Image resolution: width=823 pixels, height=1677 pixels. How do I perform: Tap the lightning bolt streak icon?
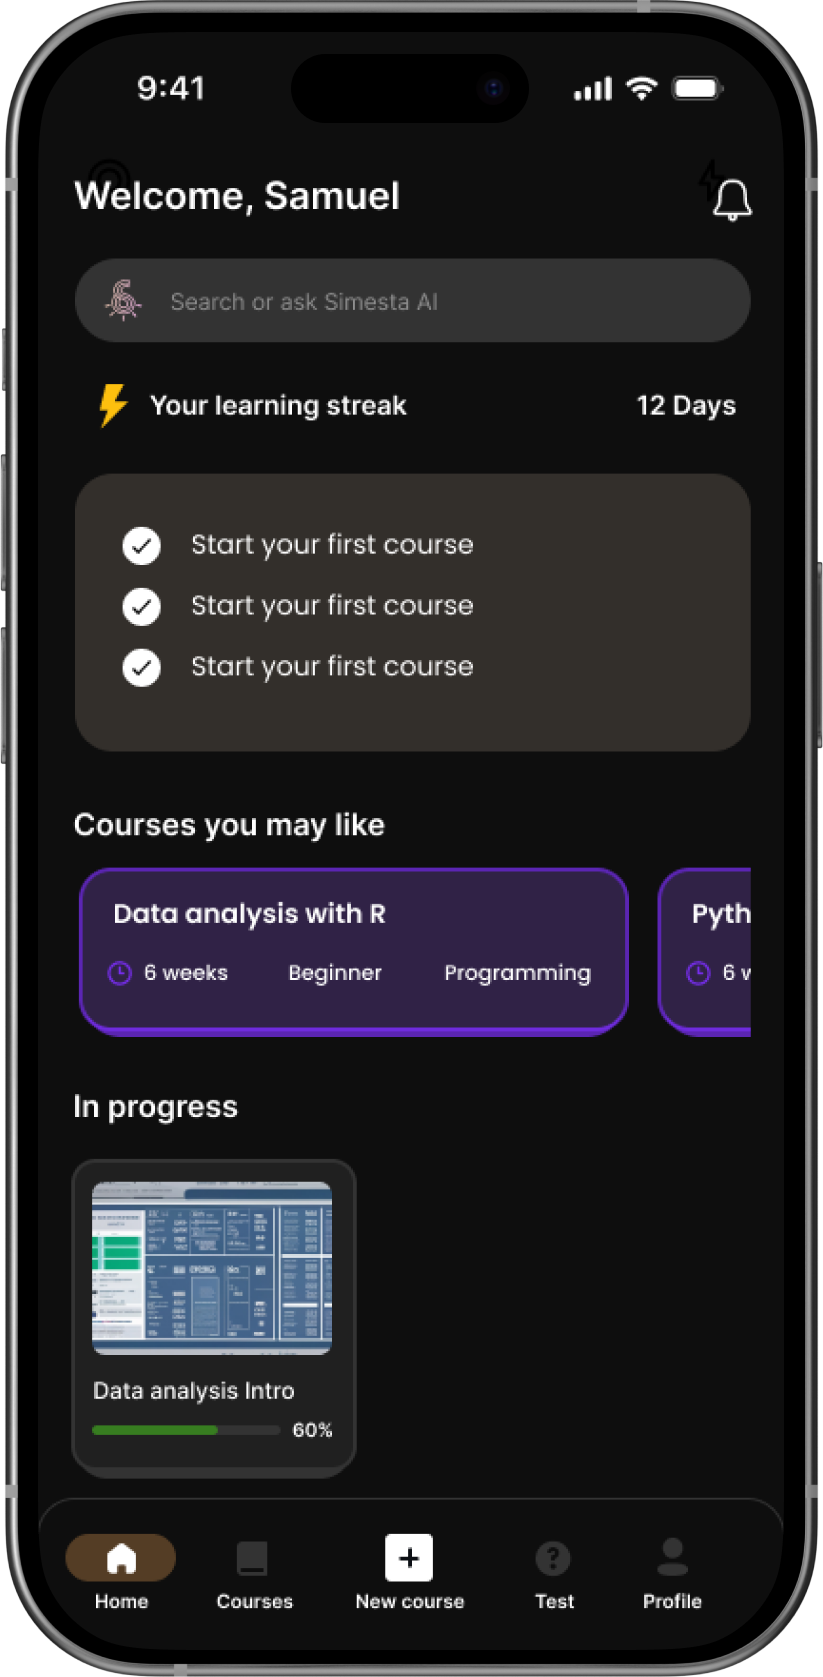tap(113, 405)
